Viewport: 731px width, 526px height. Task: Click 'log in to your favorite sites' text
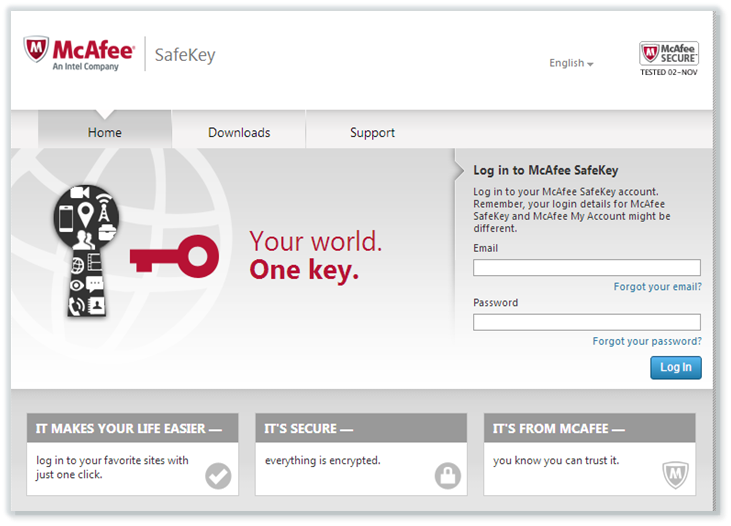[x=112, y=467]
